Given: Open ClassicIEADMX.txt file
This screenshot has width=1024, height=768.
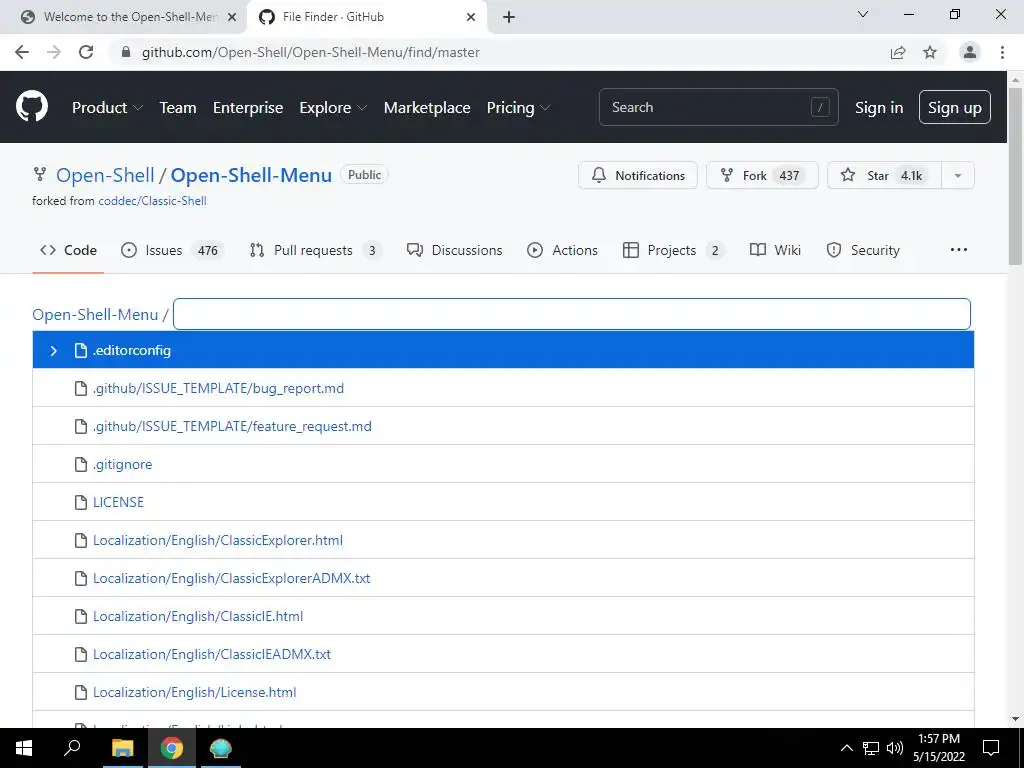Looking at the screenshot, I should pos(212,654).
